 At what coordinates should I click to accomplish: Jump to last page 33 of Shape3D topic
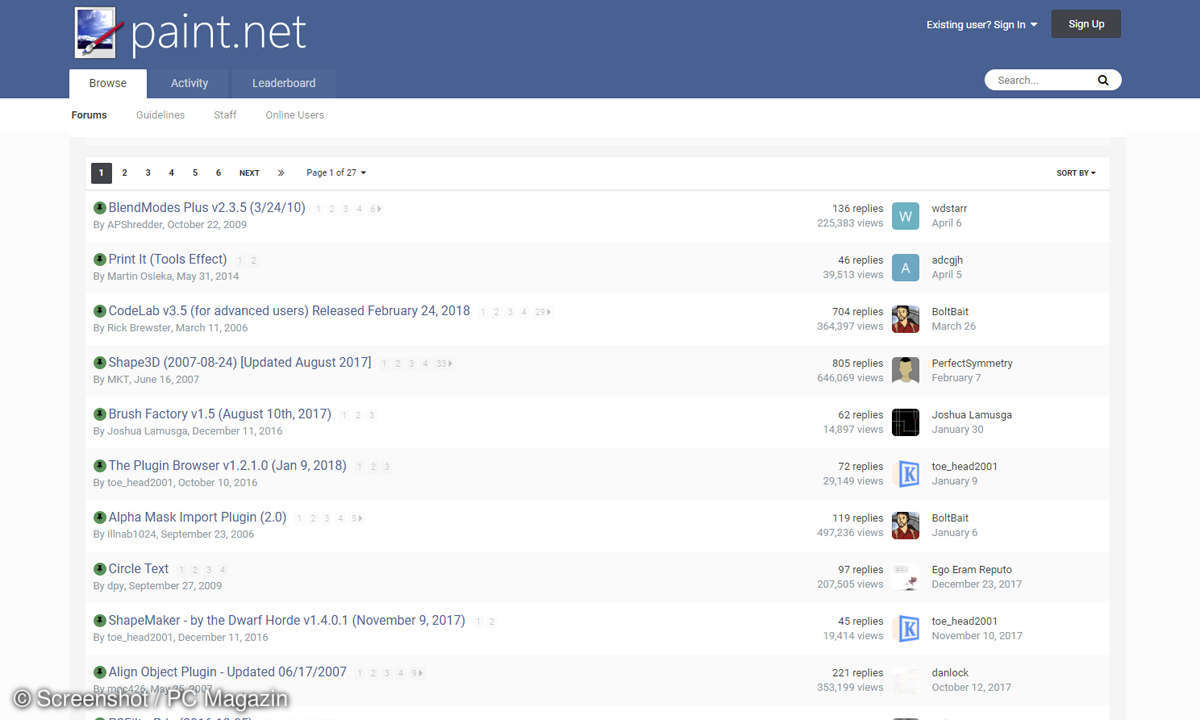click(x=444, y=364)
